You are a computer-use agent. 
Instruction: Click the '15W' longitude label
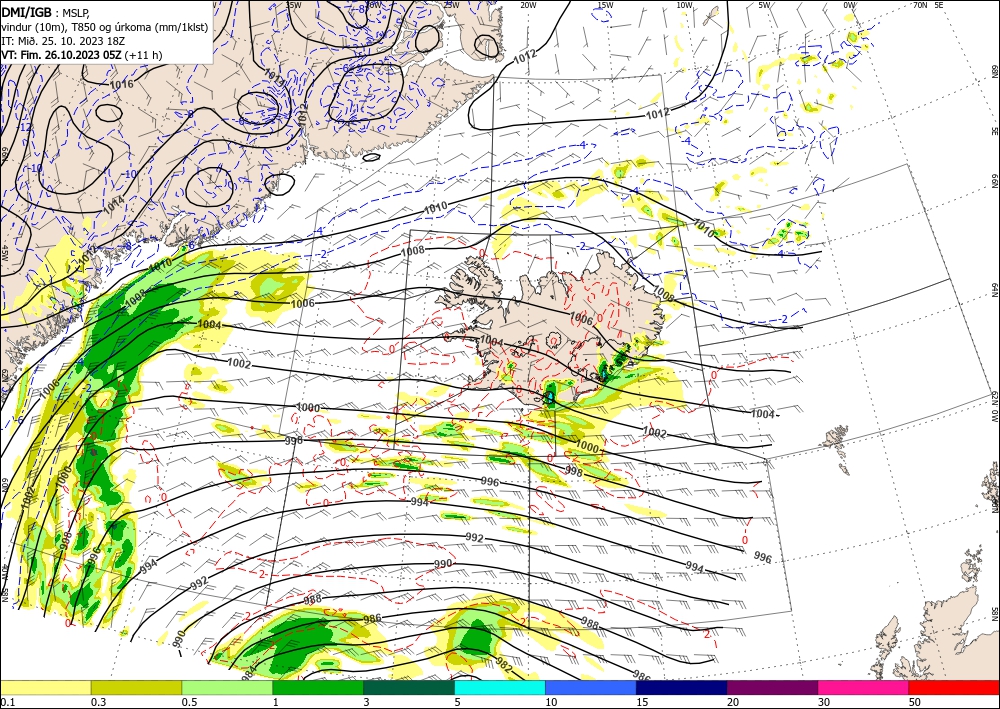pyautogui.click(x=605, y=5)
